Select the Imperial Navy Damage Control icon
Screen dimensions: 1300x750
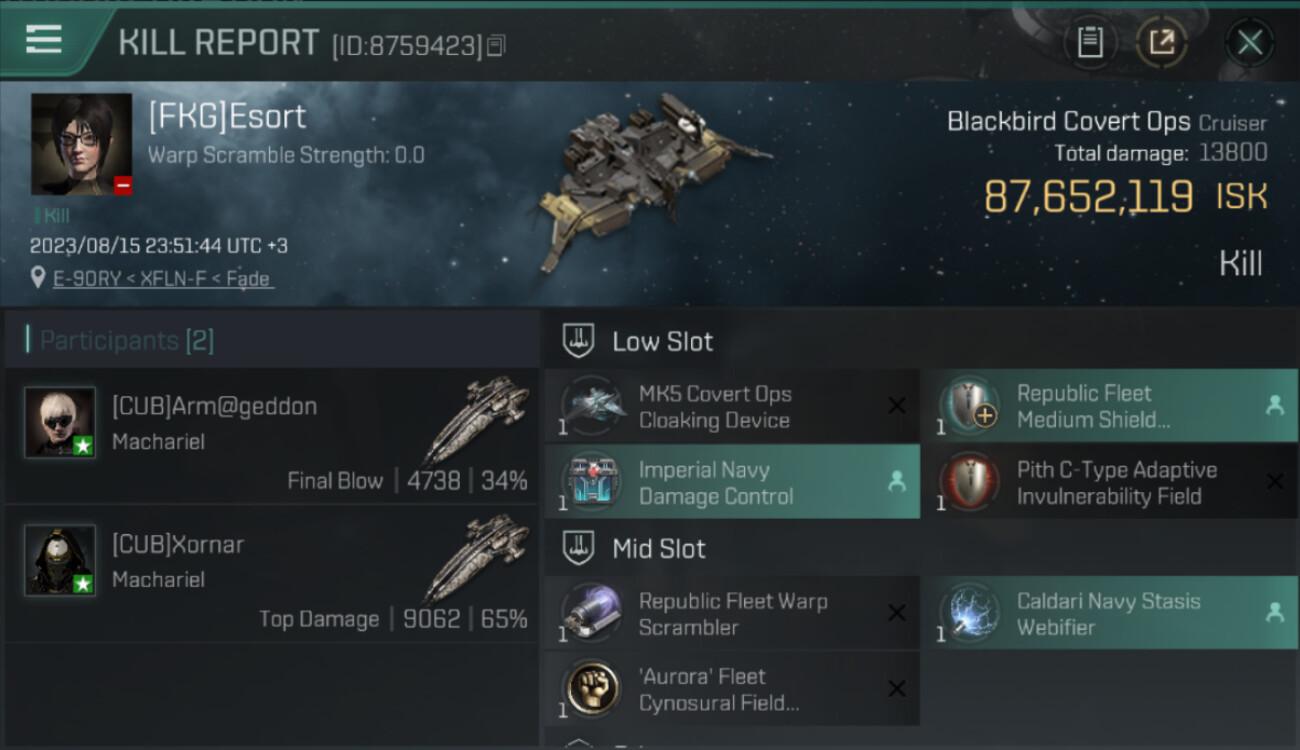tap(592, 482)
